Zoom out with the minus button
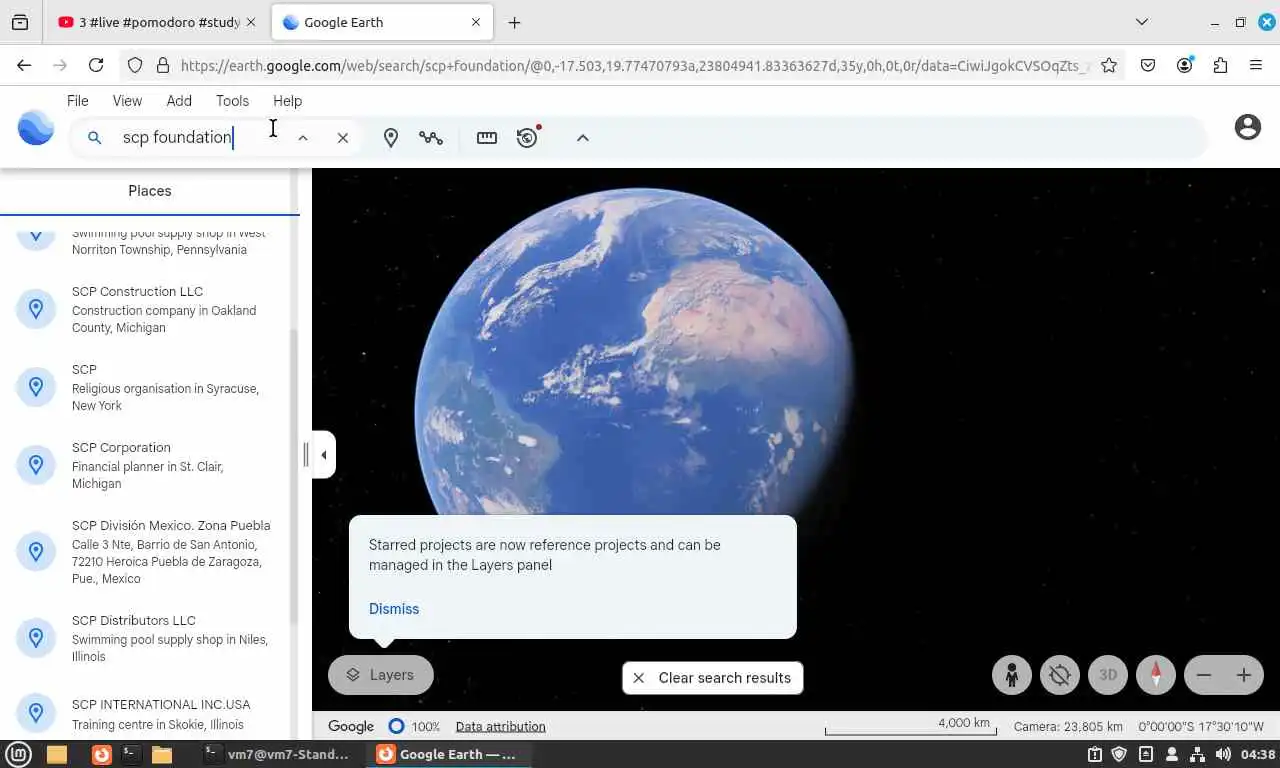 click(1204, 675)
